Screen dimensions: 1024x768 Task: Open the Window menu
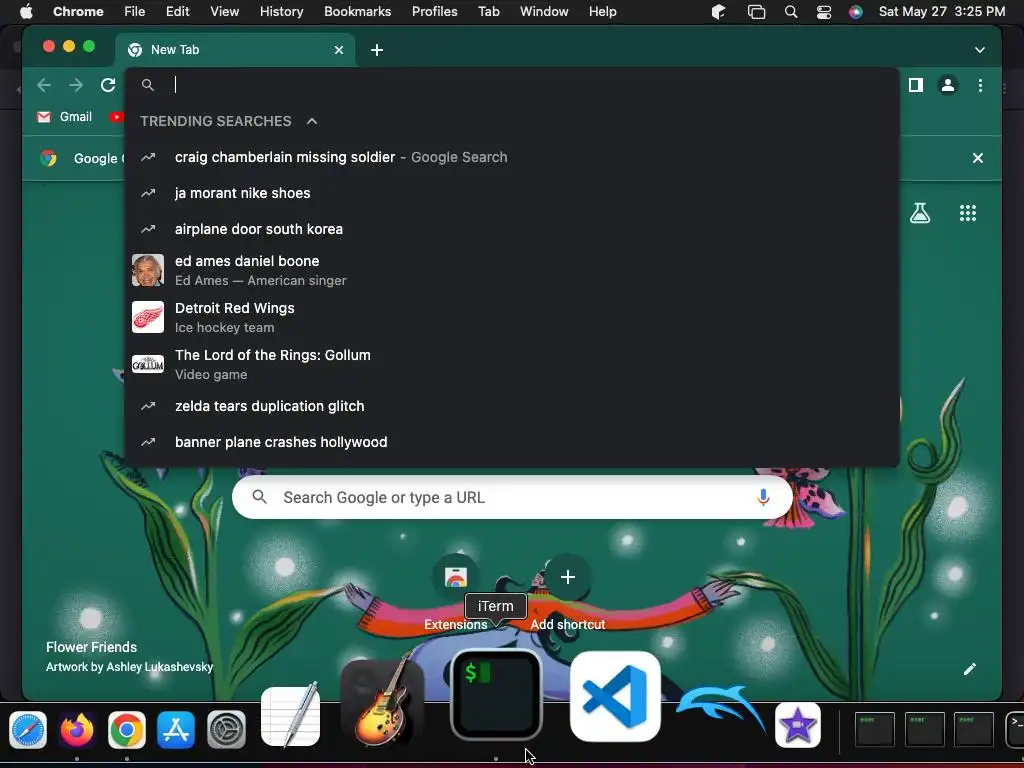pos(544,12)
